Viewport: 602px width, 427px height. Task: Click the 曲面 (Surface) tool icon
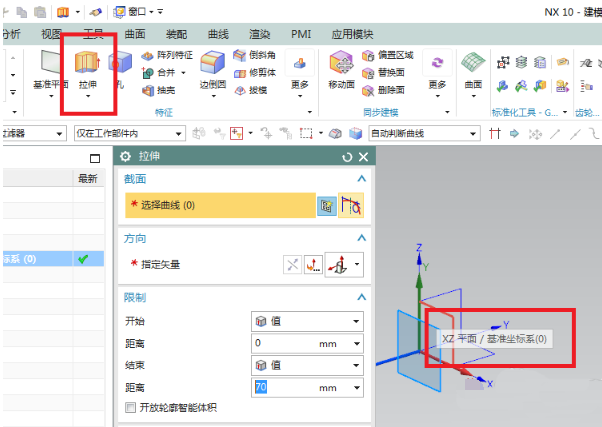point(473,66)
